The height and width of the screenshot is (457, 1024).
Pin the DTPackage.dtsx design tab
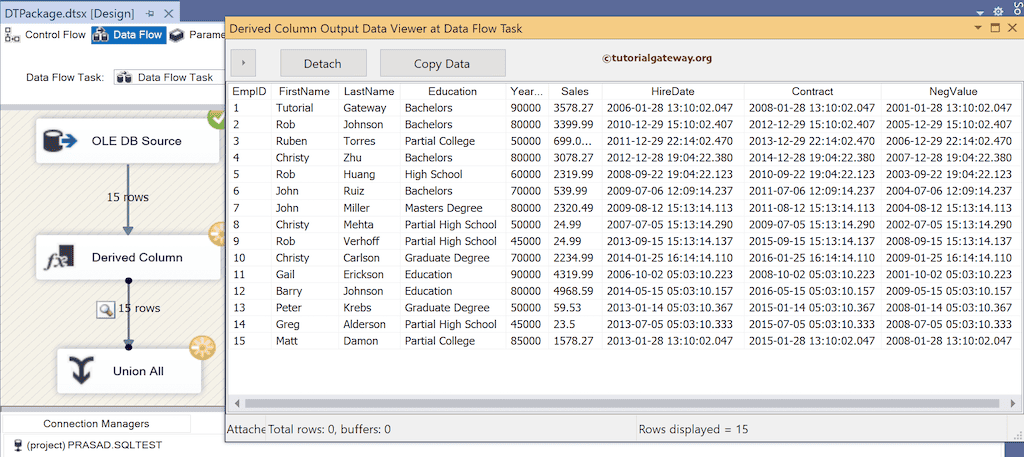coord(150,12)
